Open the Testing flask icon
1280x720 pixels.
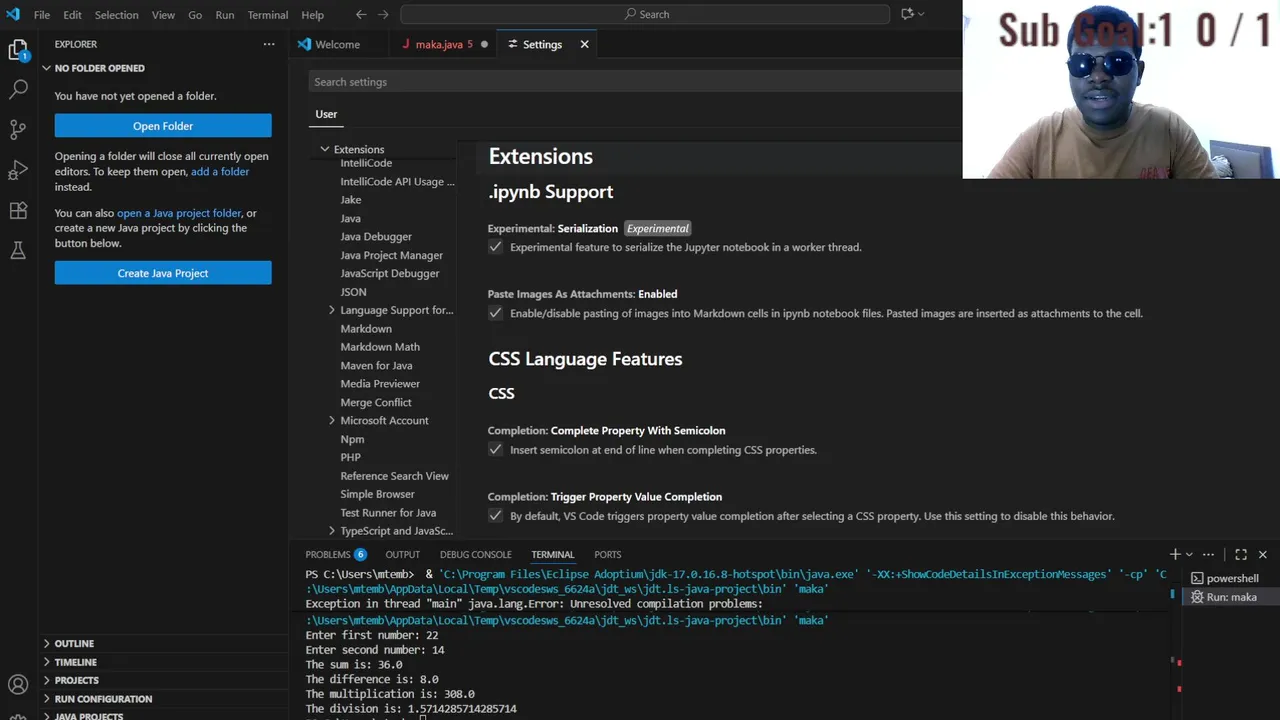[x=18, y=251]
